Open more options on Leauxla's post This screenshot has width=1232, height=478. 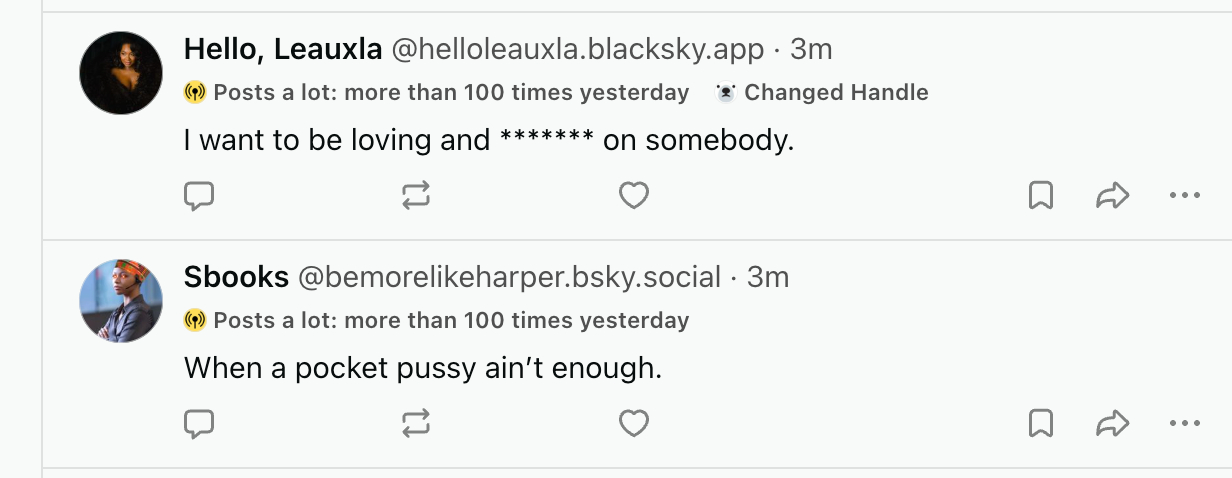tap(1184, 196)
